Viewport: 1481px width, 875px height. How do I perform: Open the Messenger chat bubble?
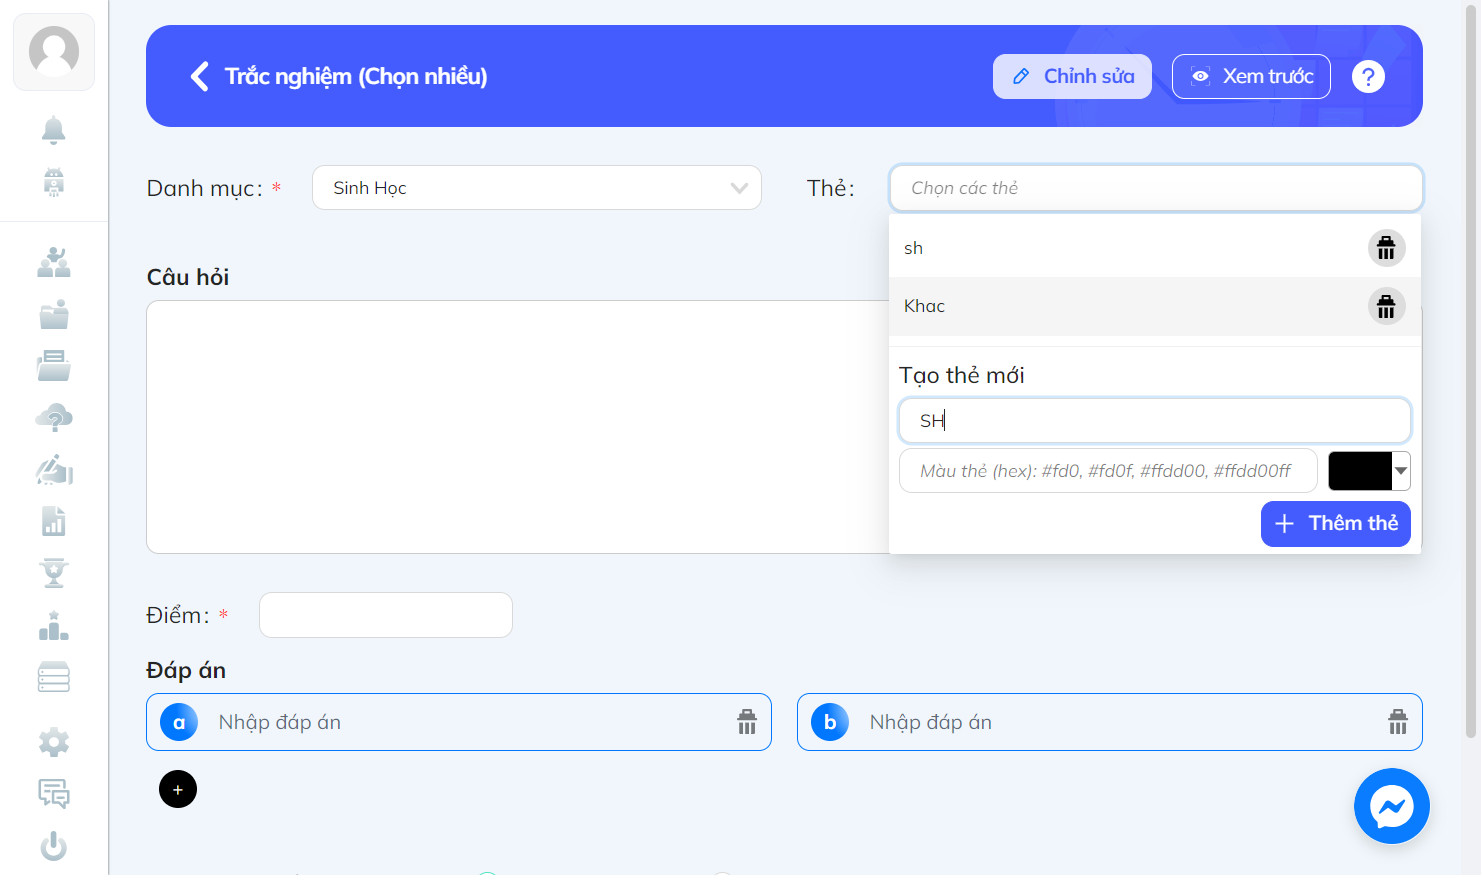point(1392,806)
